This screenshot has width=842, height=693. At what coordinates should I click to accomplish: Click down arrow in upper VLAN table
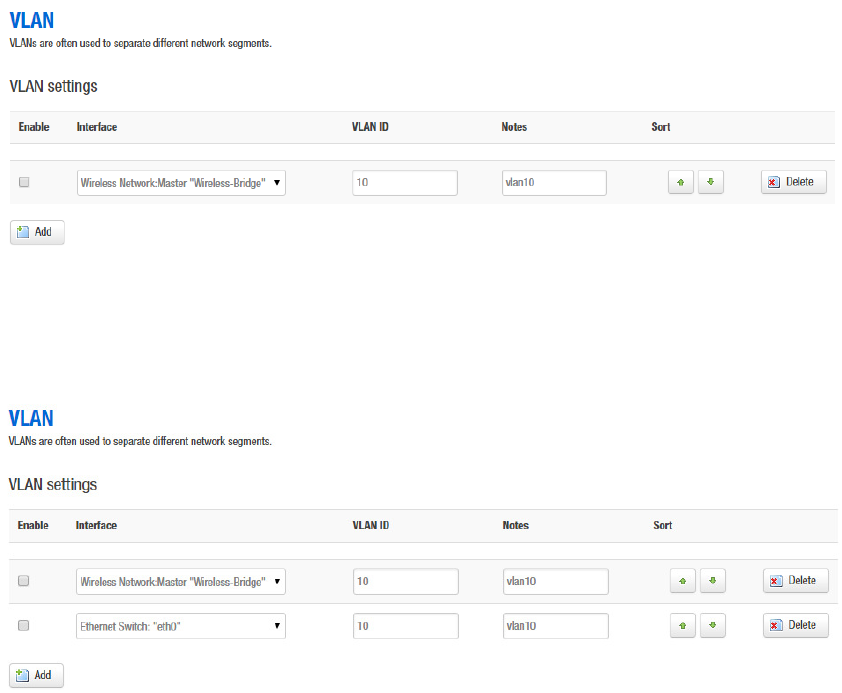pos(710,183)
